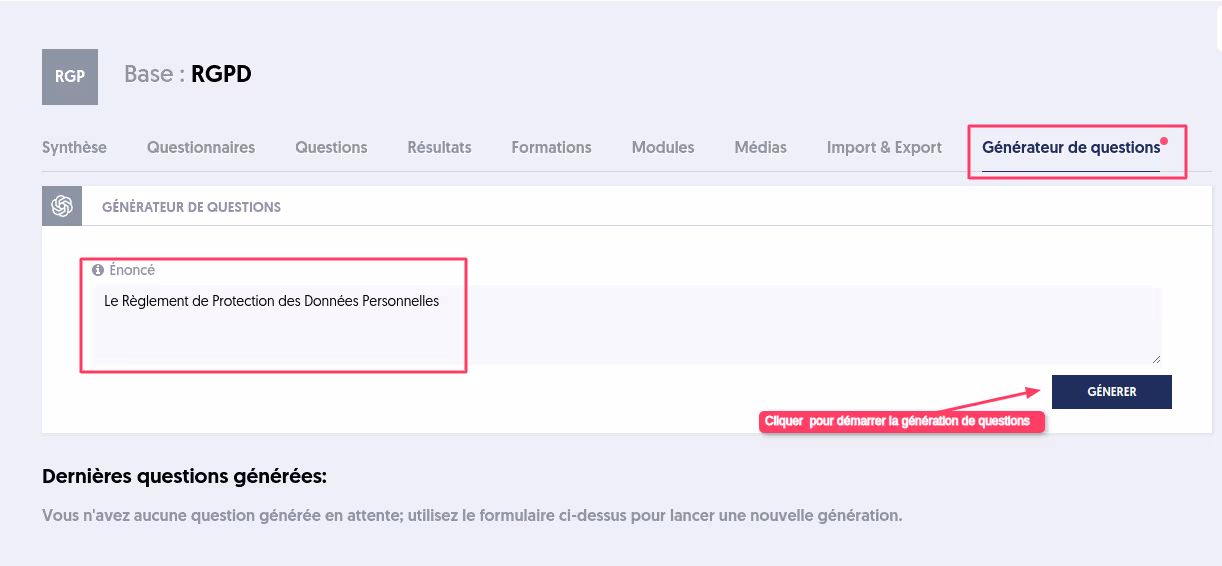Select the Formations tab
Viewport: 1222px width, 566px height.
point(551,147)
